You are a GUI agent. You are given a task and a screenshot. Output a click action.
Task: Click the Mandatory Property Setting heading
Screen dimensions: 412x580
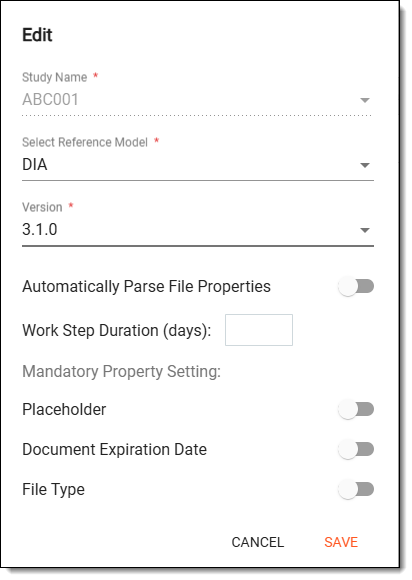pos(121,371)
